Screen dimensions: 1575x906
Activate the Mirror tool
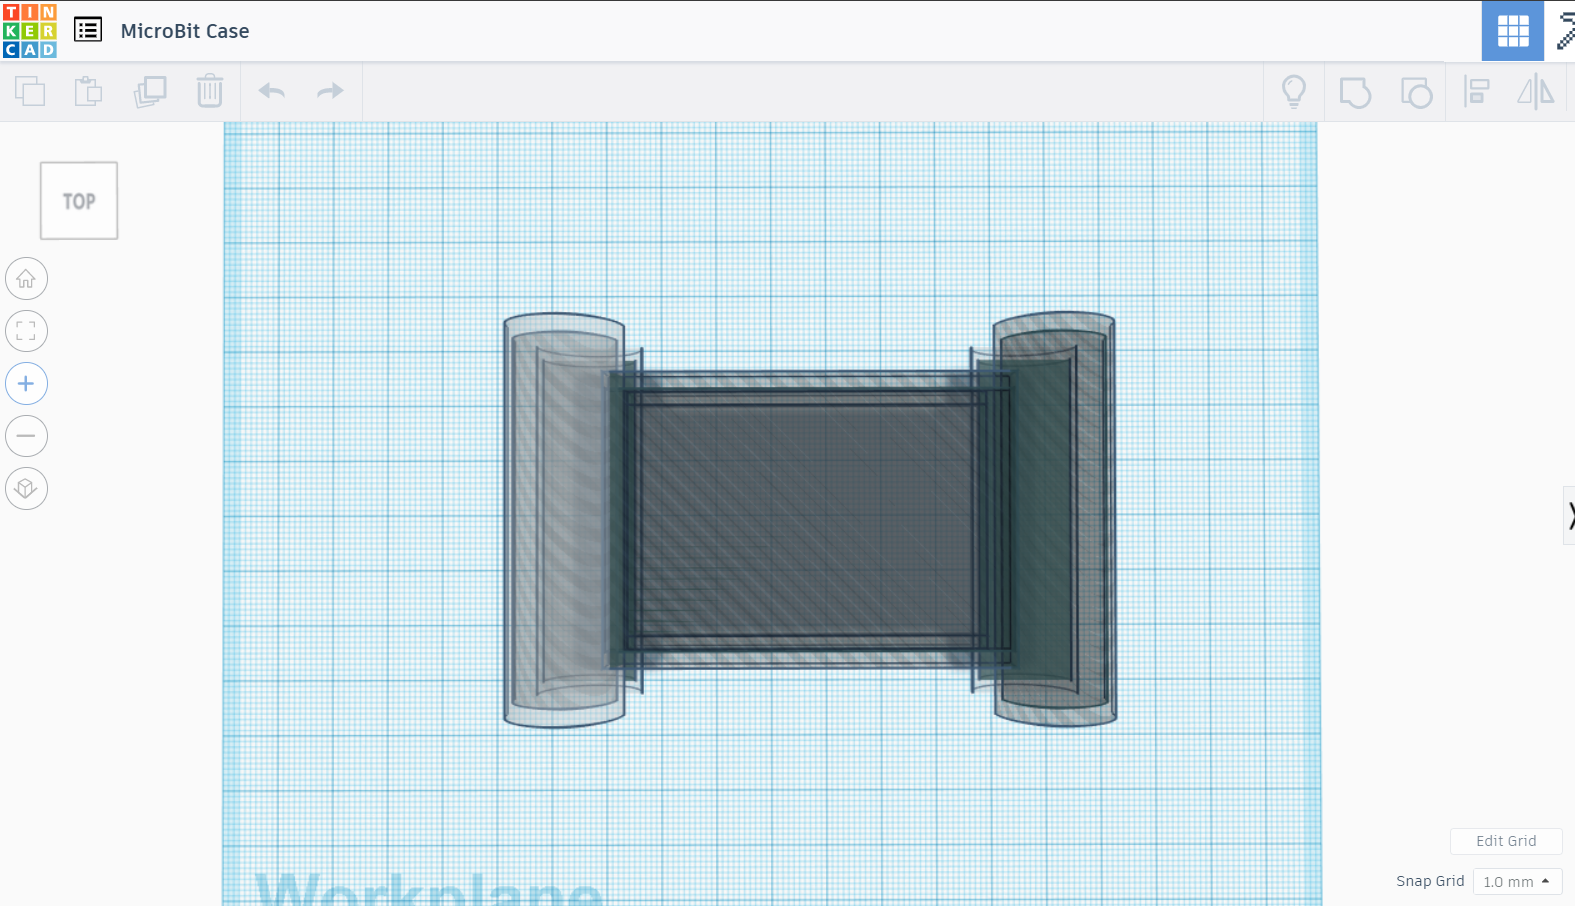pos(1535,92)
